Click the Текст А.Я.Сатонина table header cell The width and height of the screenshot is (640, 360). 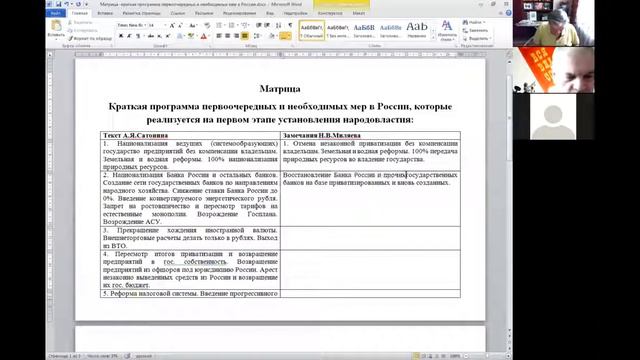(x=190, y=135)
